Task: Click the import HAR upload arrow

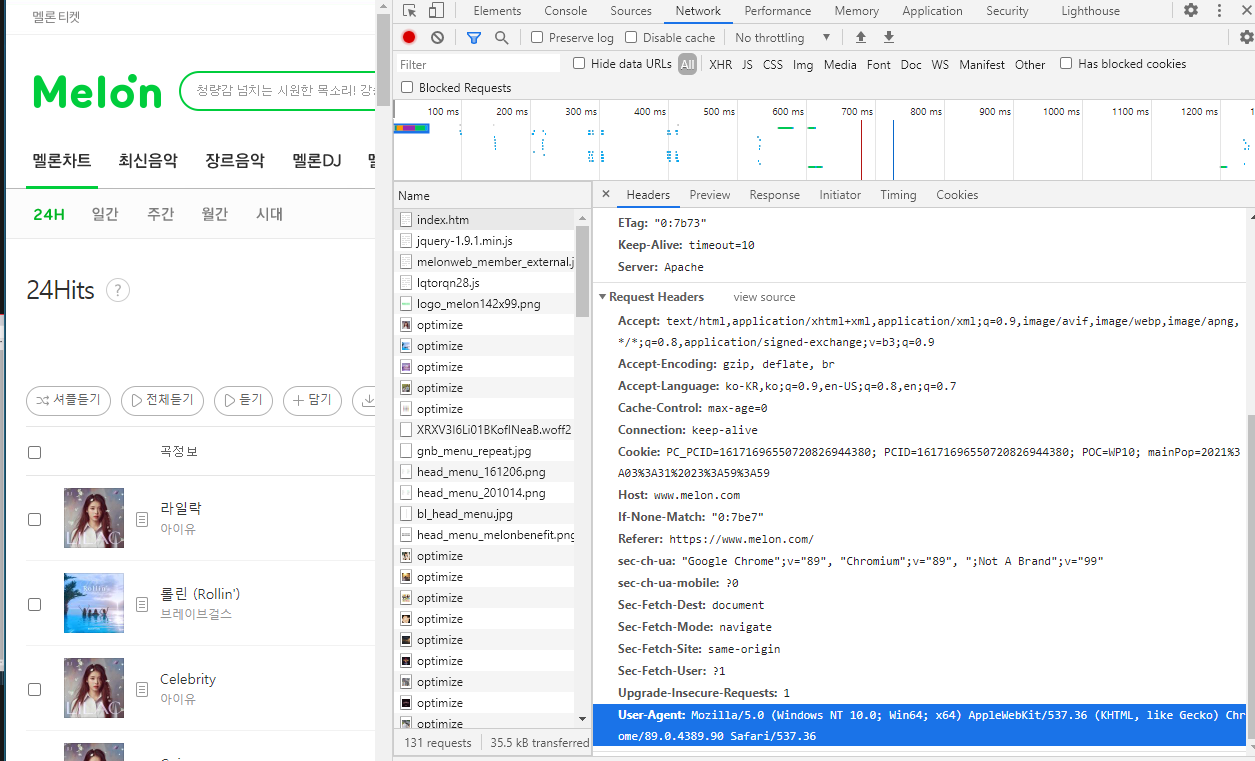Action: pyautogui.click(x=861, y=37)
